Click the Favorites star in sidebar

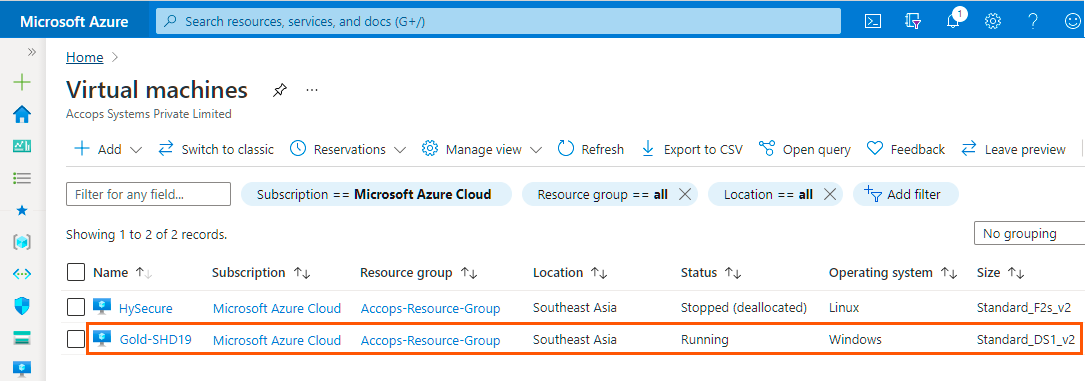tap(22, 211)
